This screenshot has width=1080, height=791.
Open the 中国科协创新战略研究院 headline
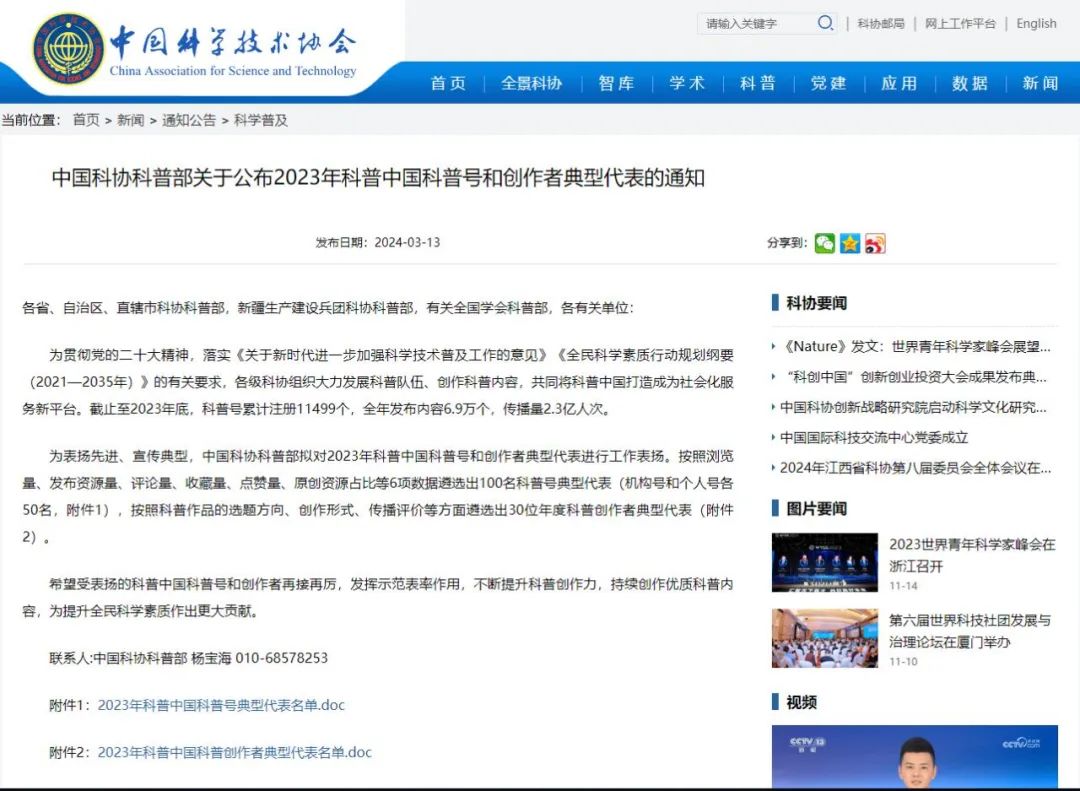tap(913, 407)
